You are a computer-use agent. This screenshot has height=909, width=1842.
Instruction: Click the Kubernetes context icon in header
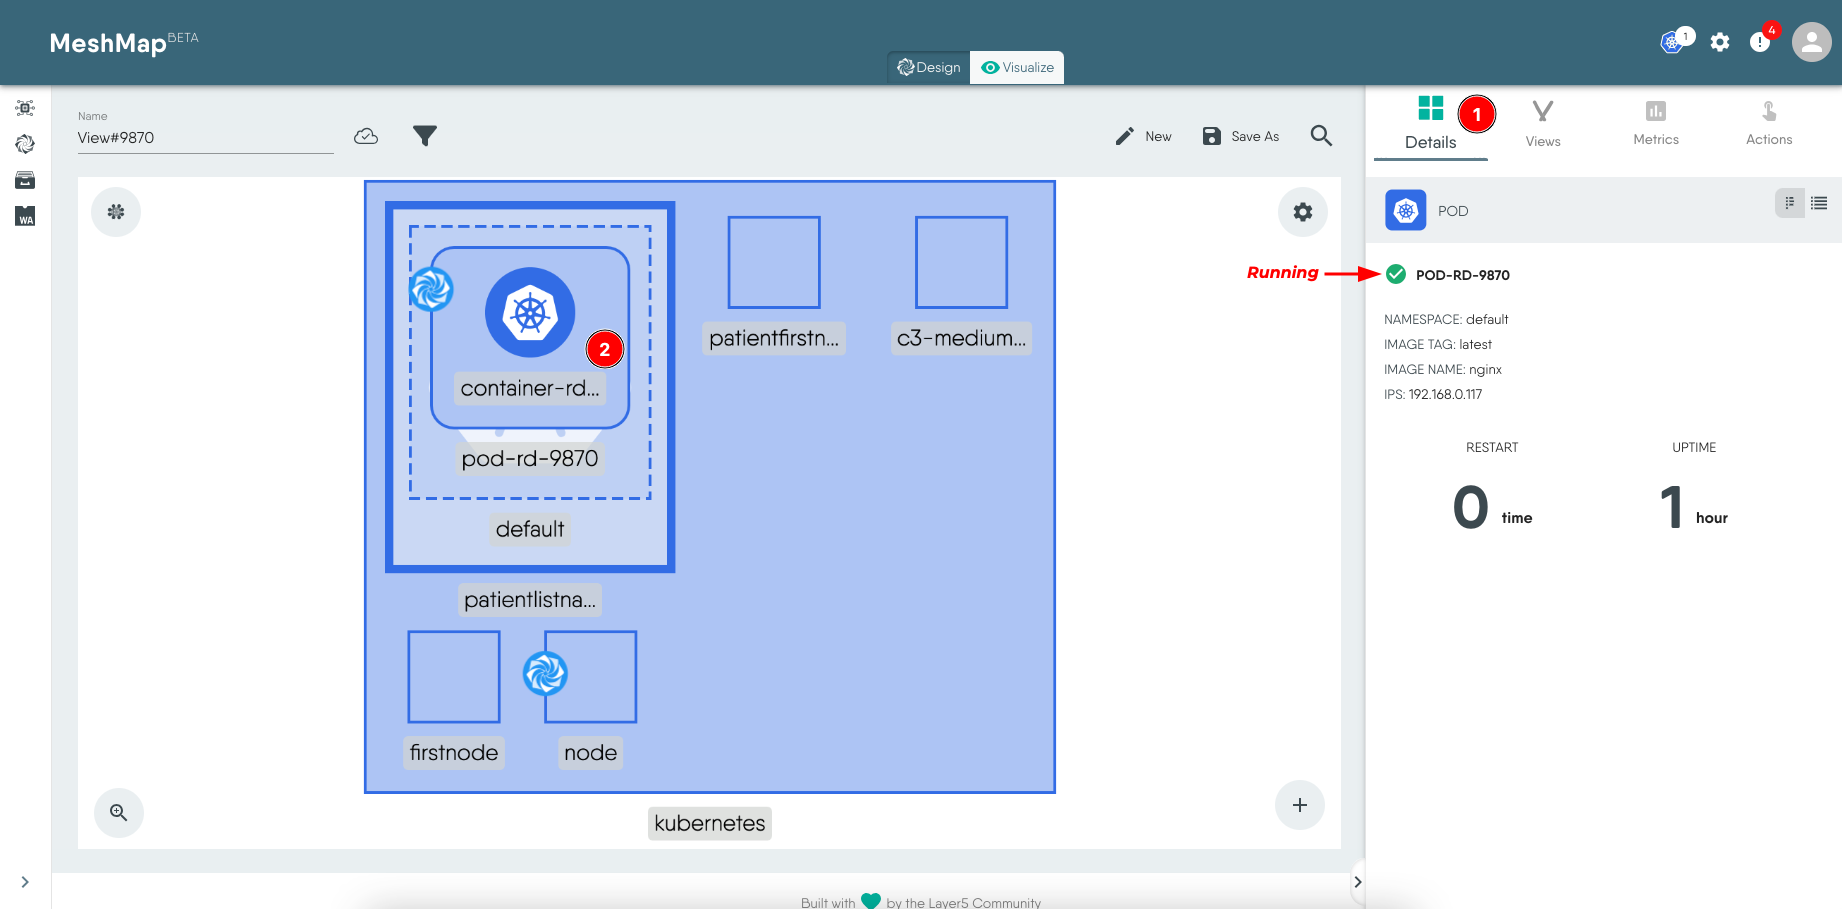tap(1671, 42)
